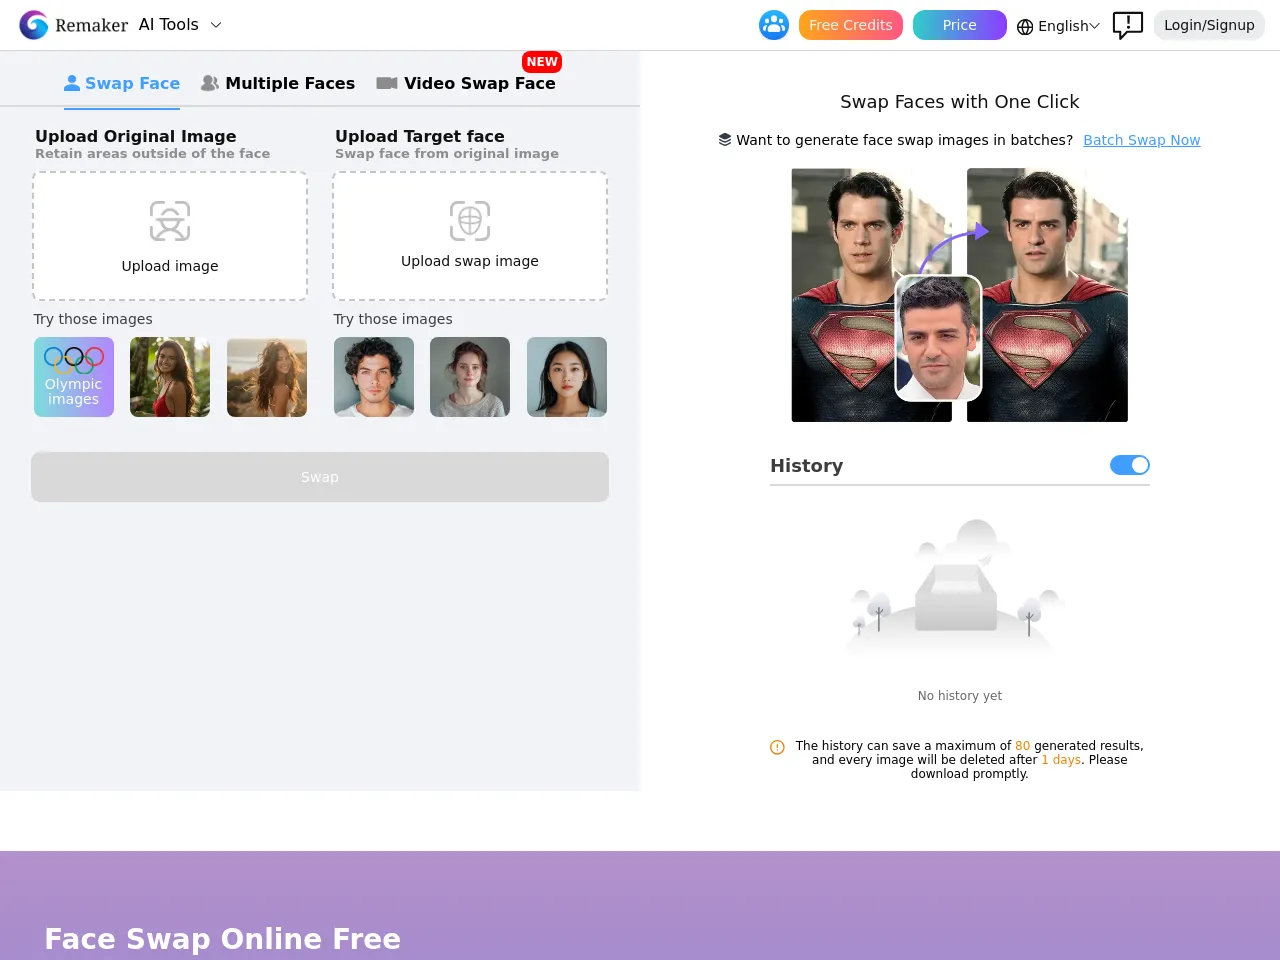
Task: Click the orange info icon beside history notice
Action: pyautogui.click(x=777, y=747)
